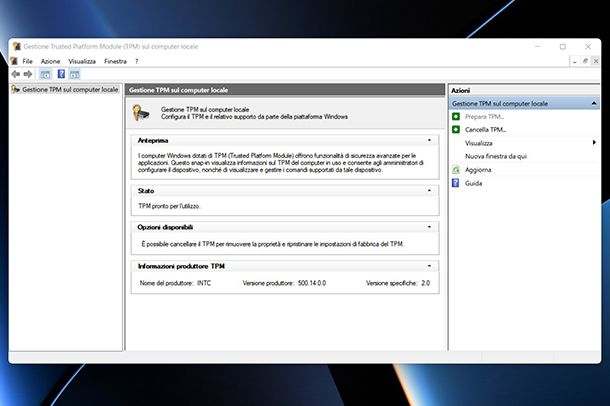The height and width of the screenshot is (406, 610).
Task: Click the Aggiorna refresh icon
Action: (456, 170)
